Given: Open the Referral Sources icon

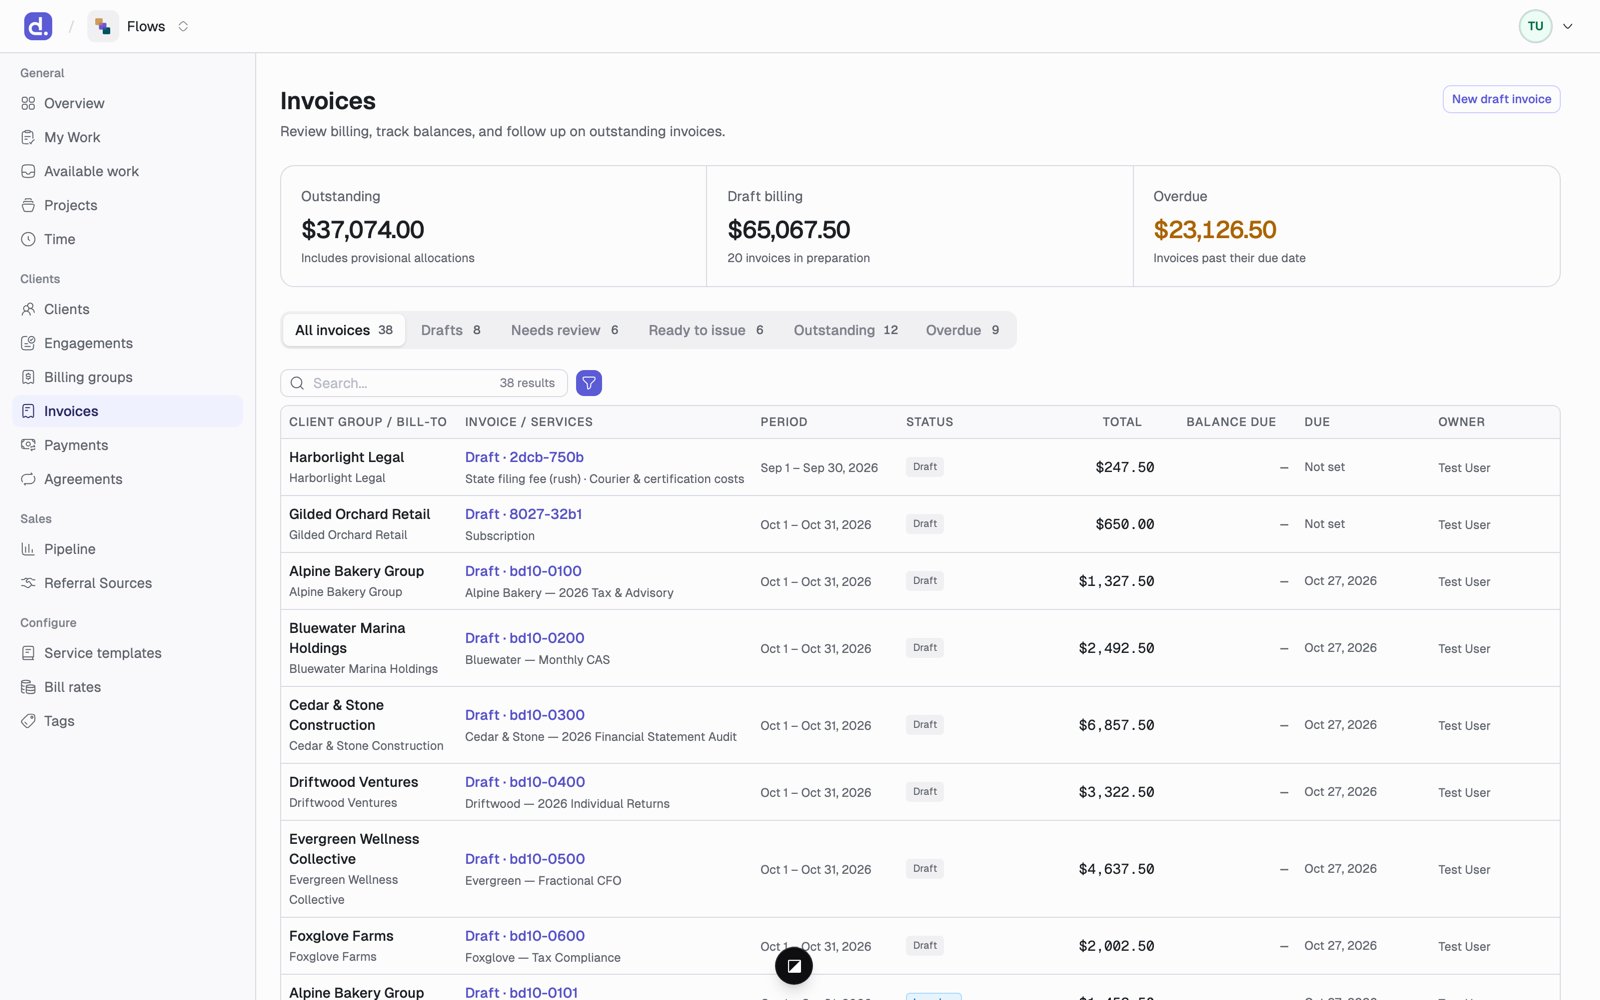Looking at the screenshot, I should click(x=28, y=583).
